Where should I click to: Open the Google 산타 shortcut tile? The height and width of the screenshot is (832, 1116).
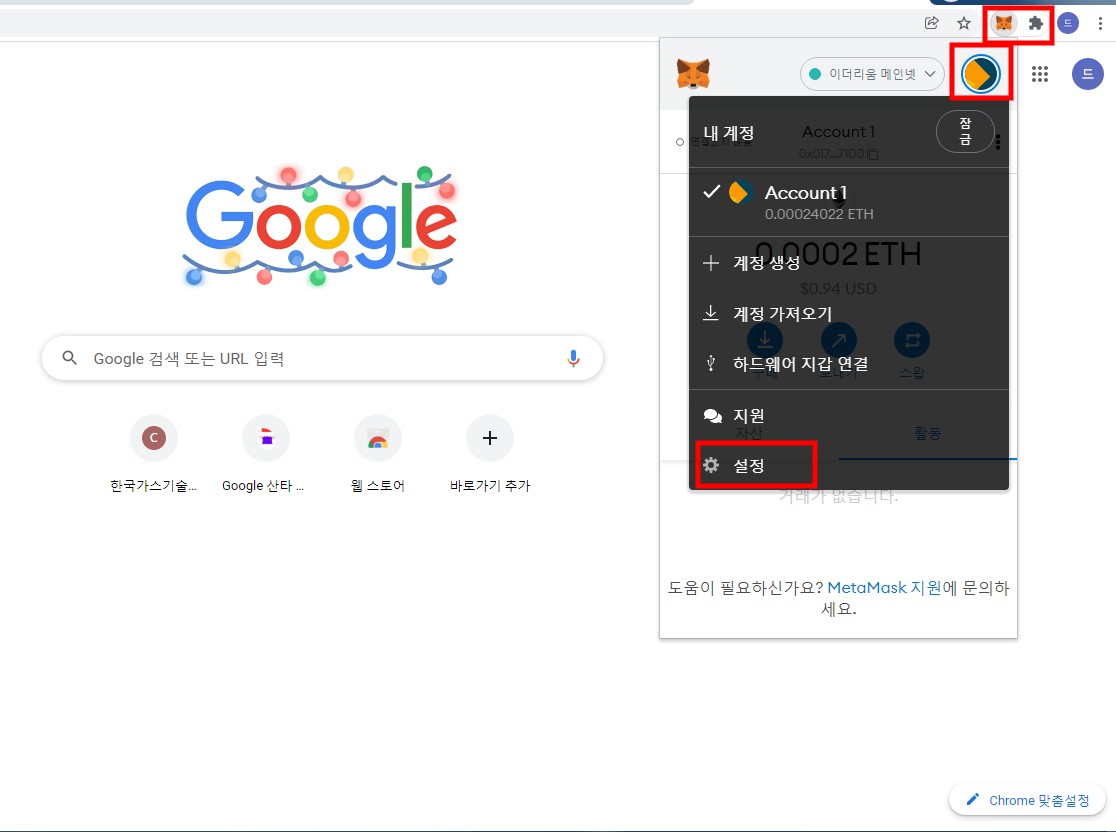[265, 453]
